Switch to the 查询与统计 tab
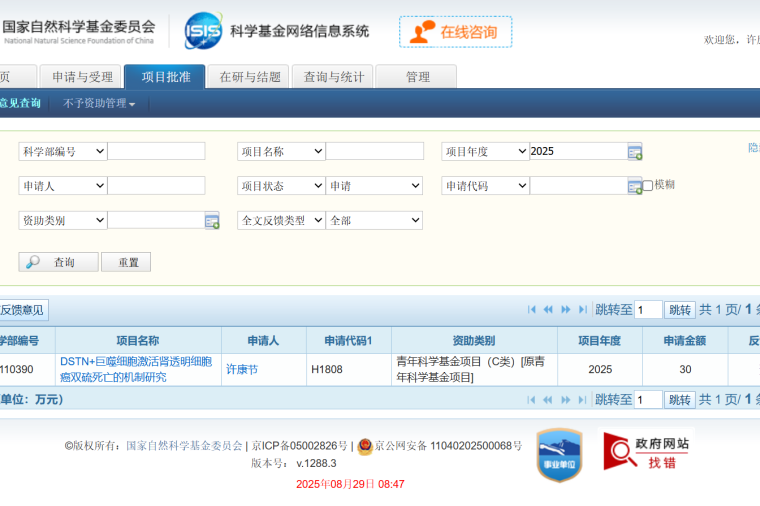760x506 pixels. 333,77
